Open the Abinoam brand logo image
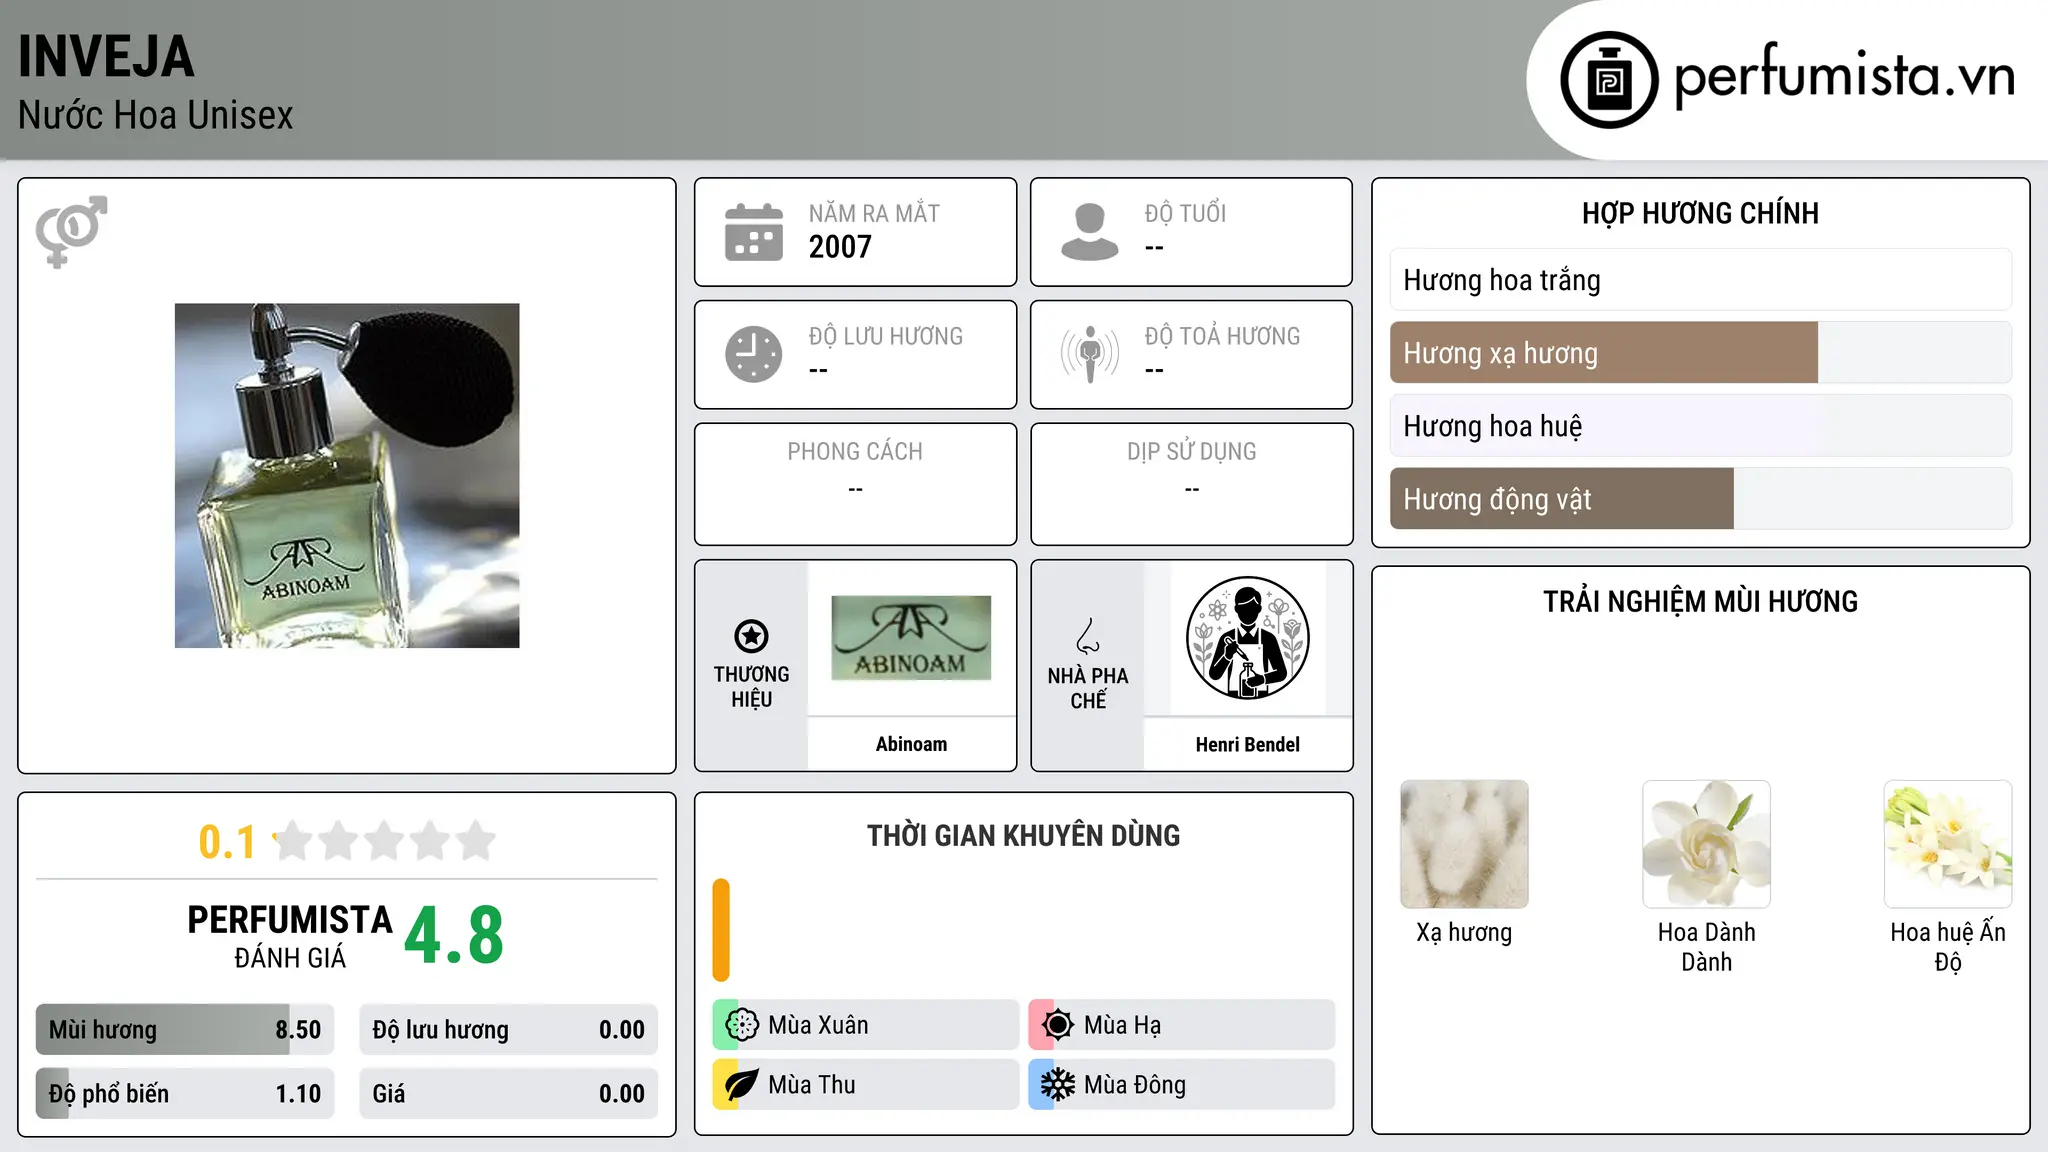The height and width of the screenshot is (1152, 2048). point(911,638)
